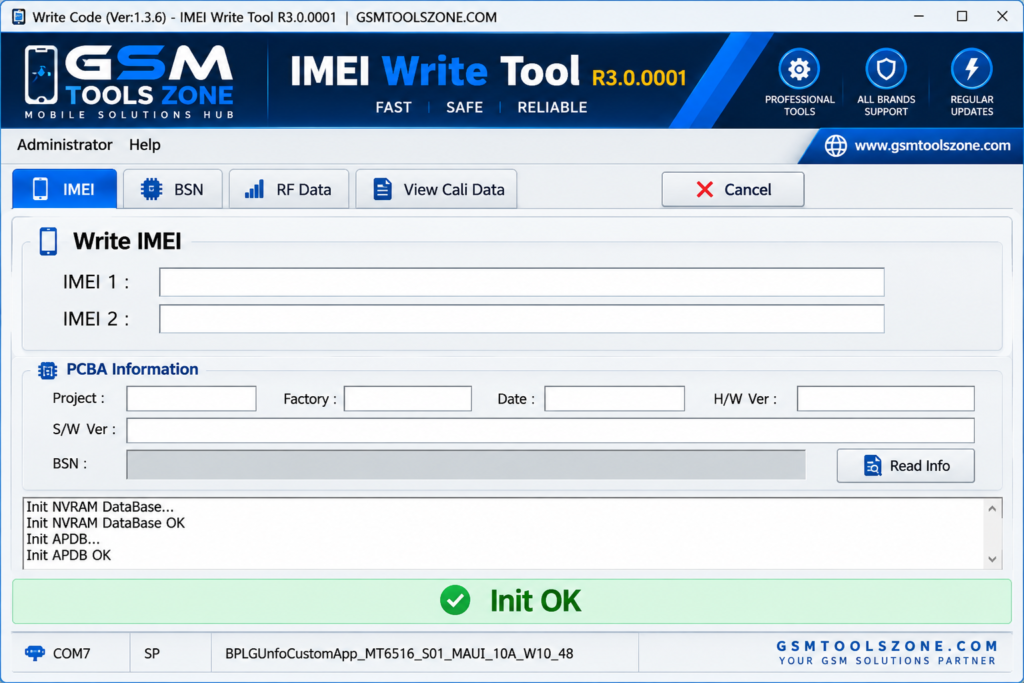
Task: Click the GSM Tools Zone phone logo
Action: coord(41,74)
